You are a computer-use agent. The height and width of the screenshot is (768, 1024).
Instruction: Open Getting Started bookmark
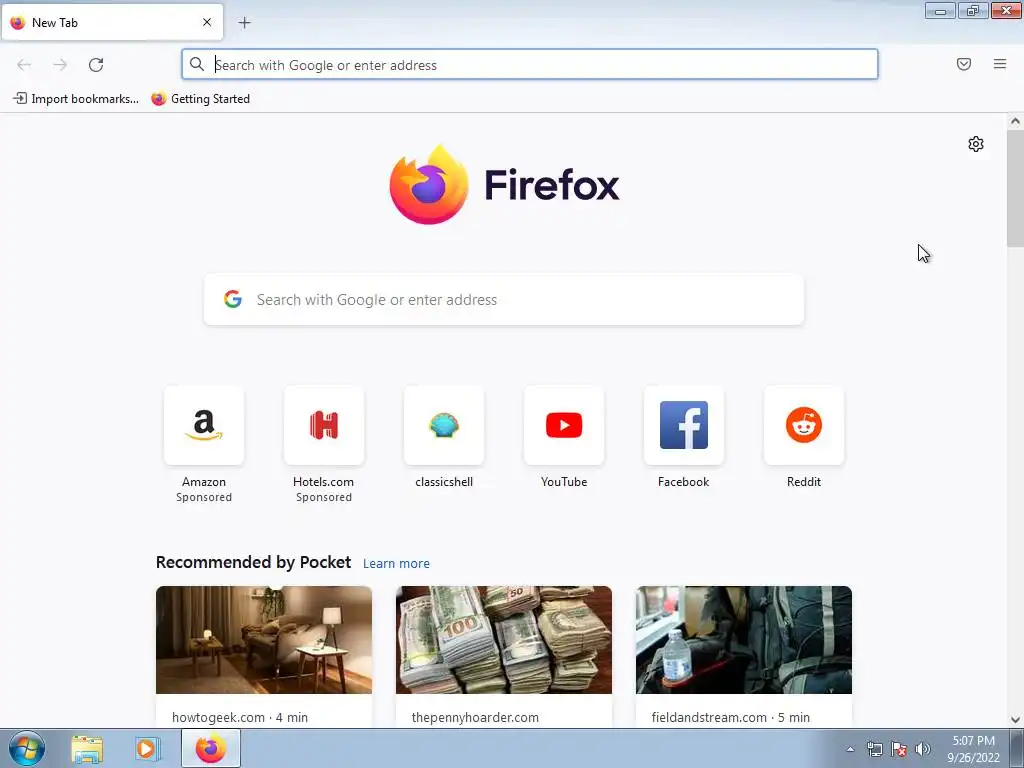(200, 99)
